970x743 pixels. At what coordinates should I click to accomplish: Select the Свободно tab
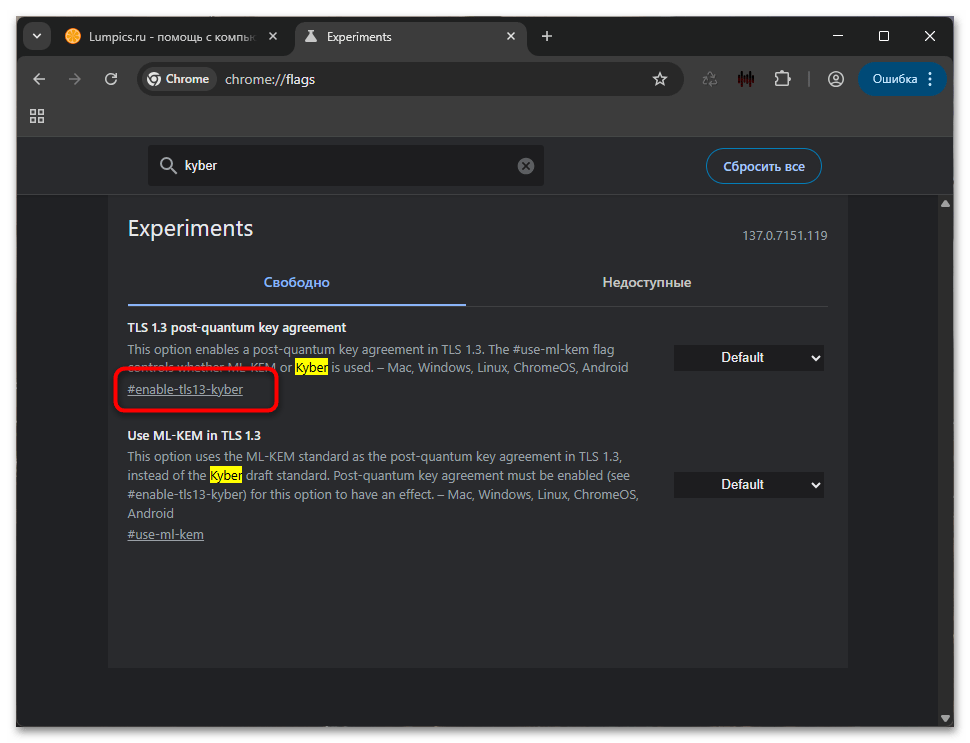(x=296, y=283)
